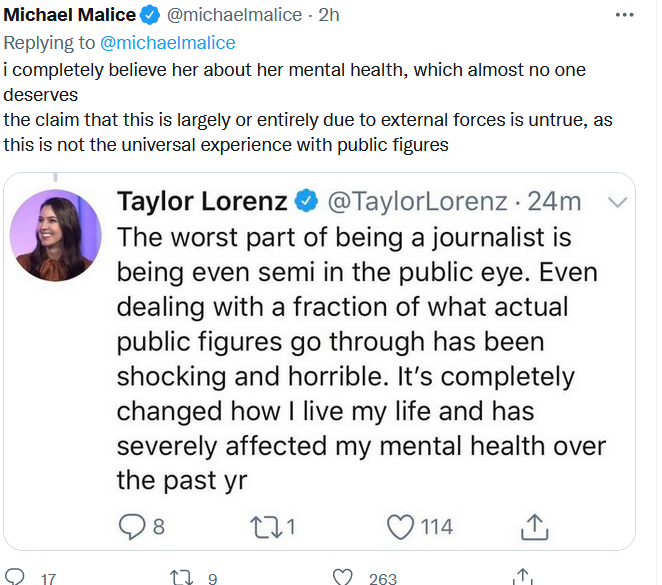
Task: Open Taylor Lorenz's profile picture
Action: point(56,236)
